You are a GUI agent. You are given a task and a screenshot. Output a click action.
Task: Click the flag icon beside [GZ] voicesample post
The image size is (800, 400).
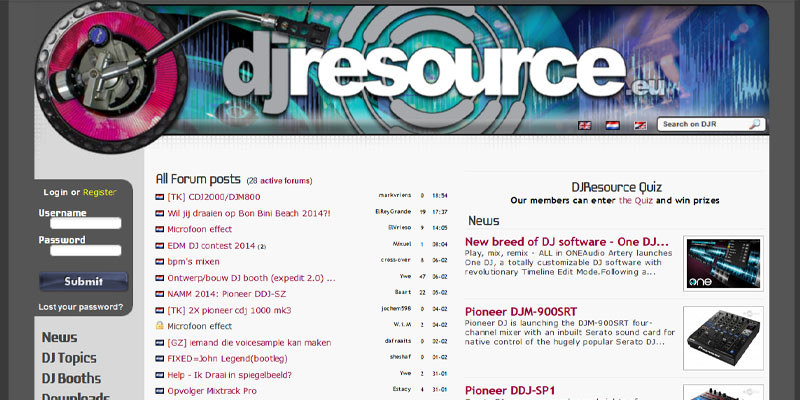click(x=160, y=342)
